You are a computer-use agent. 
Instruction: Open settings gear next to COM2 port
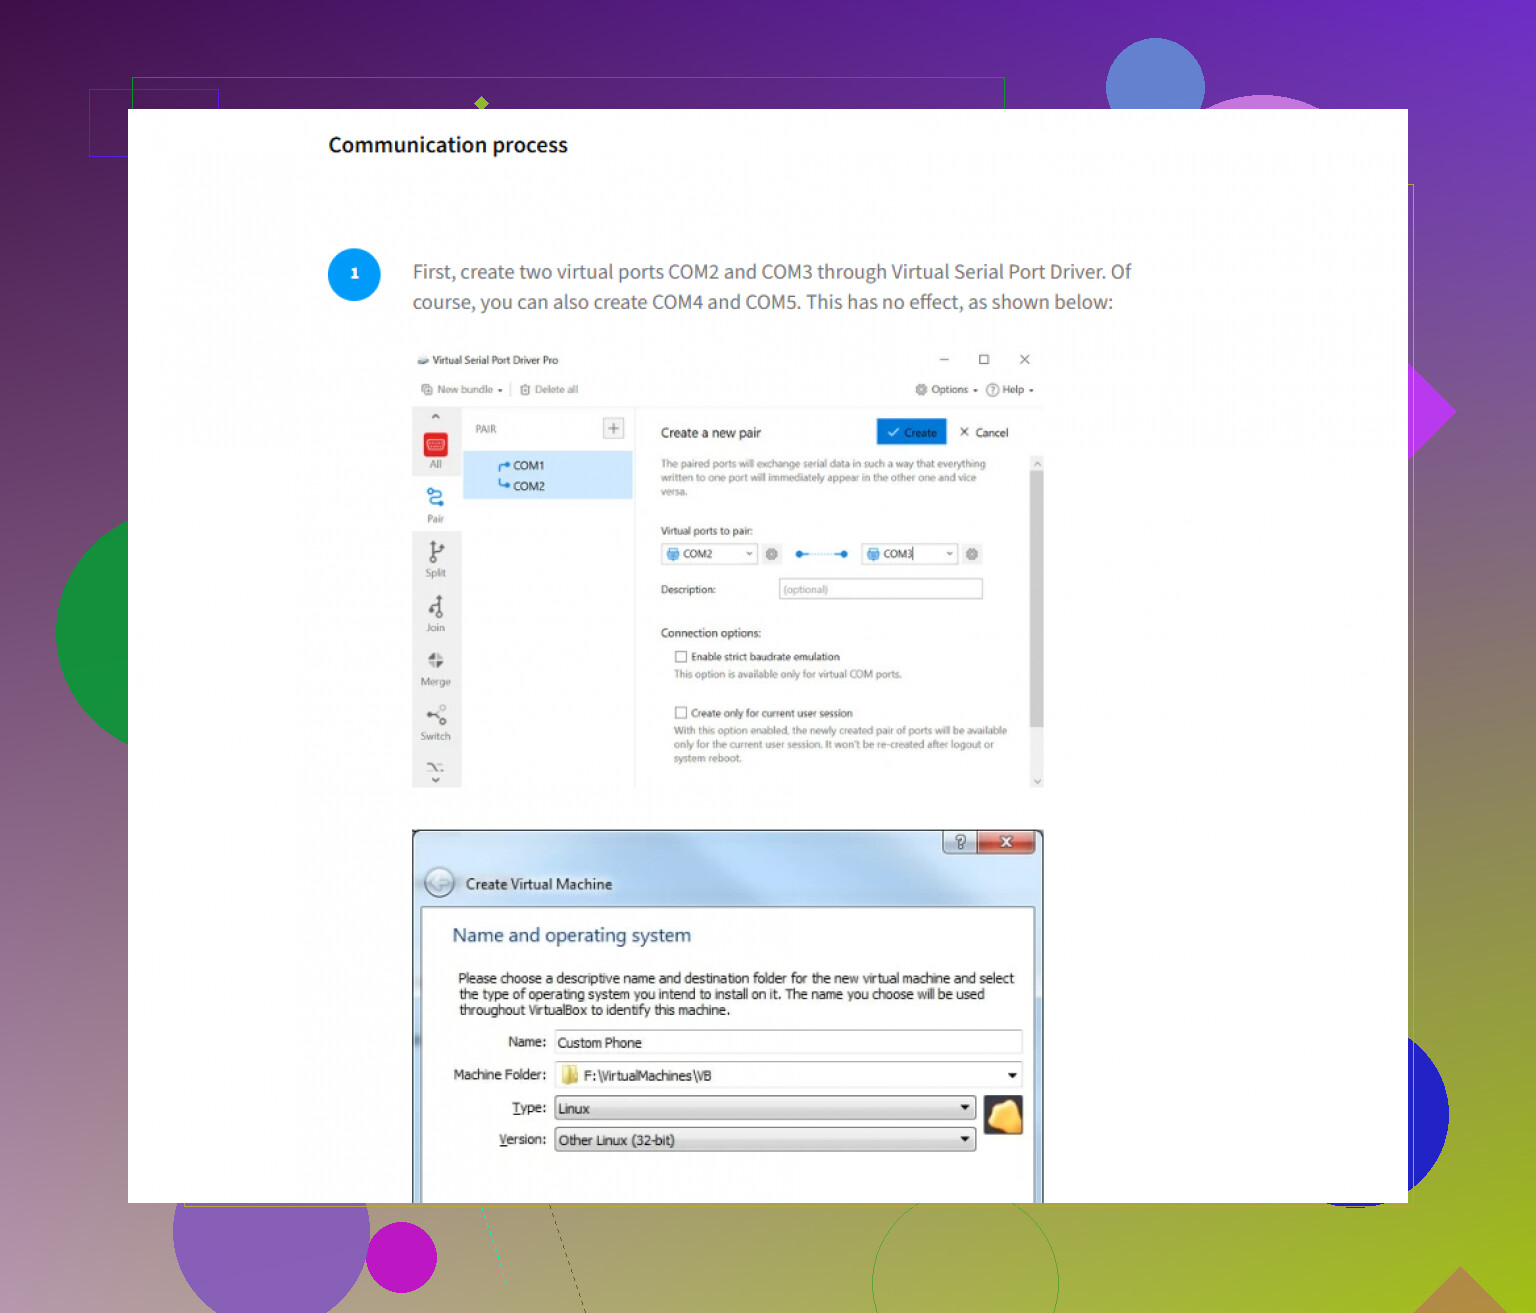(772, 554)
